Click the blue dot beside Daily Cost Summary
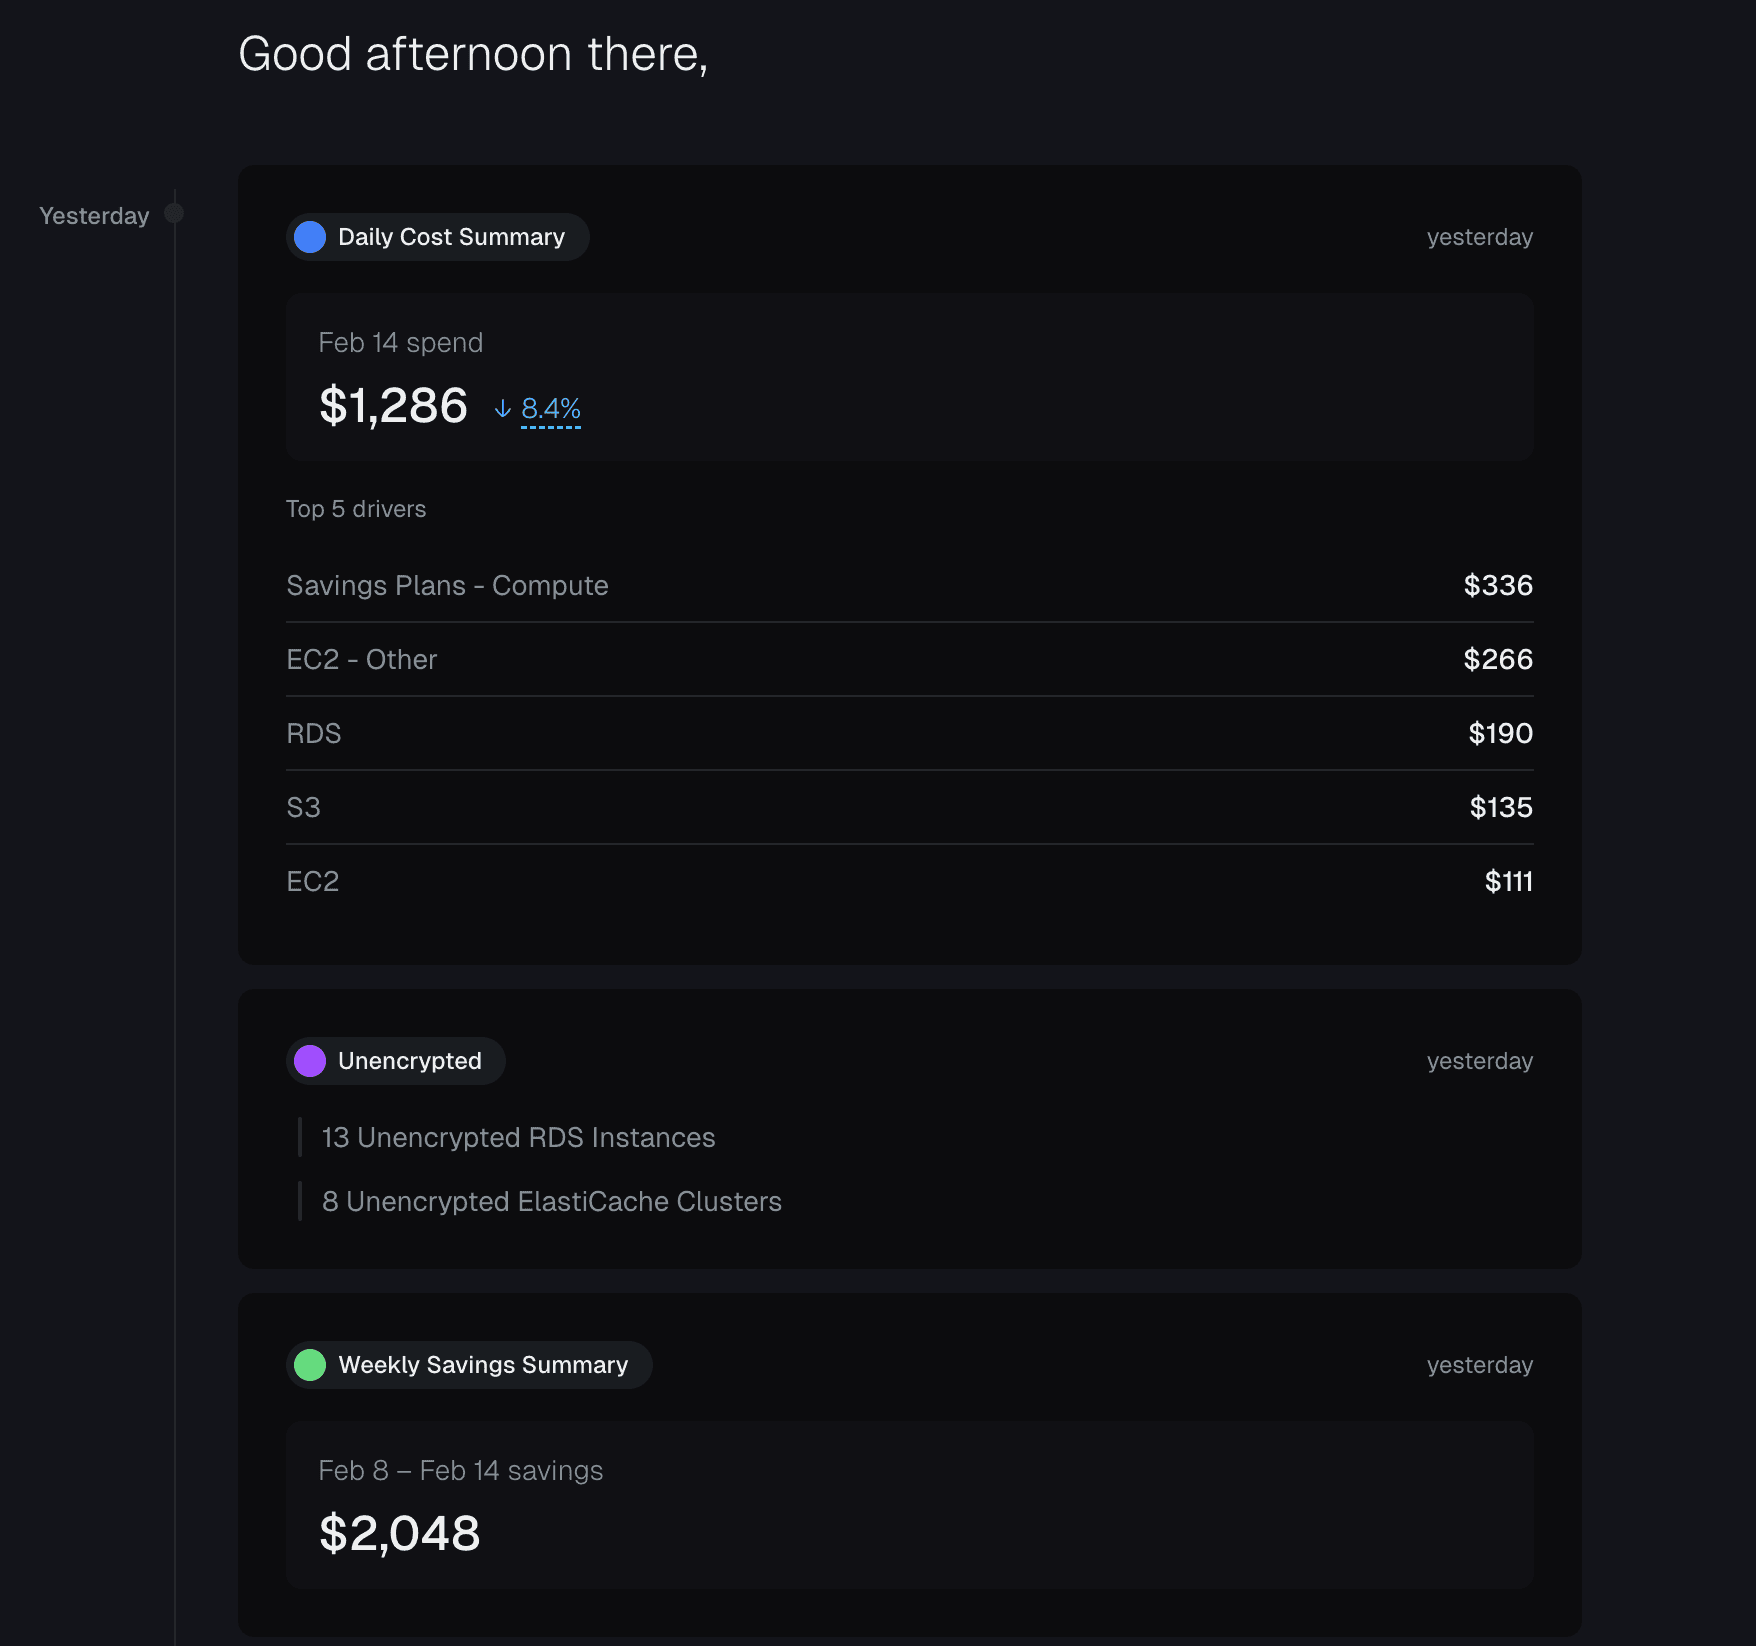 coord(310,237)
